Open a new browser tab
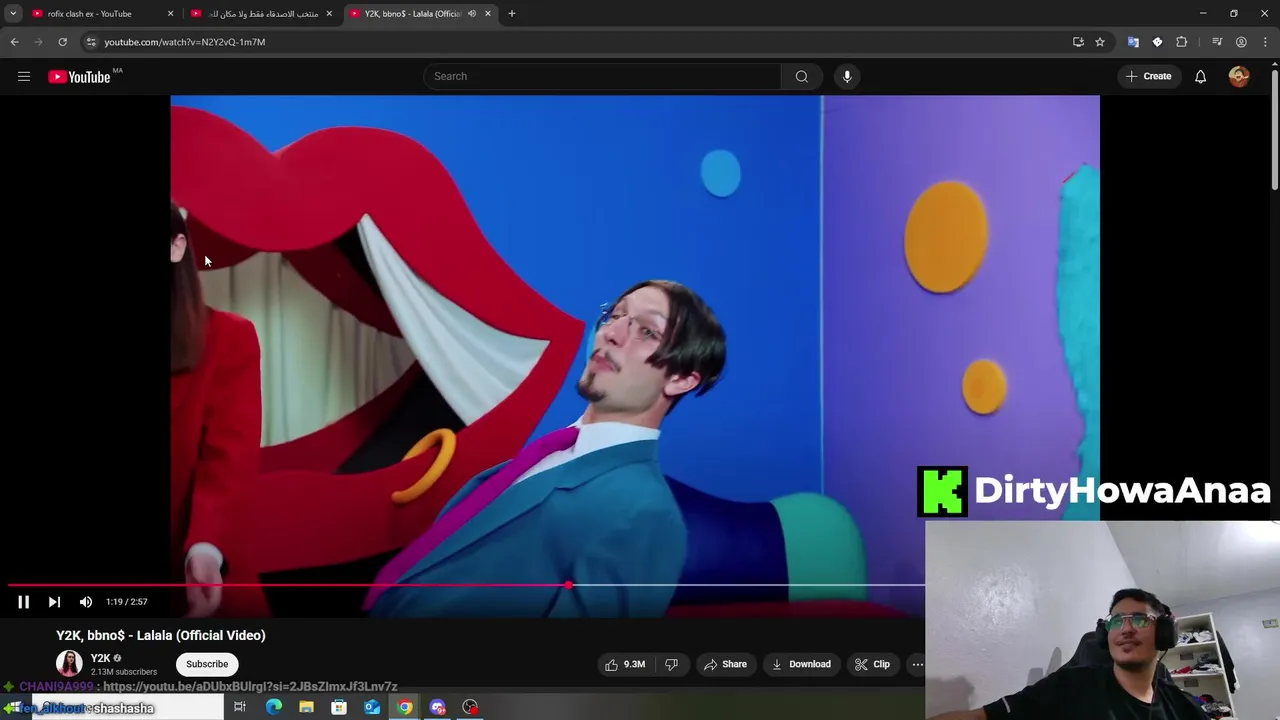 [512, 14]
